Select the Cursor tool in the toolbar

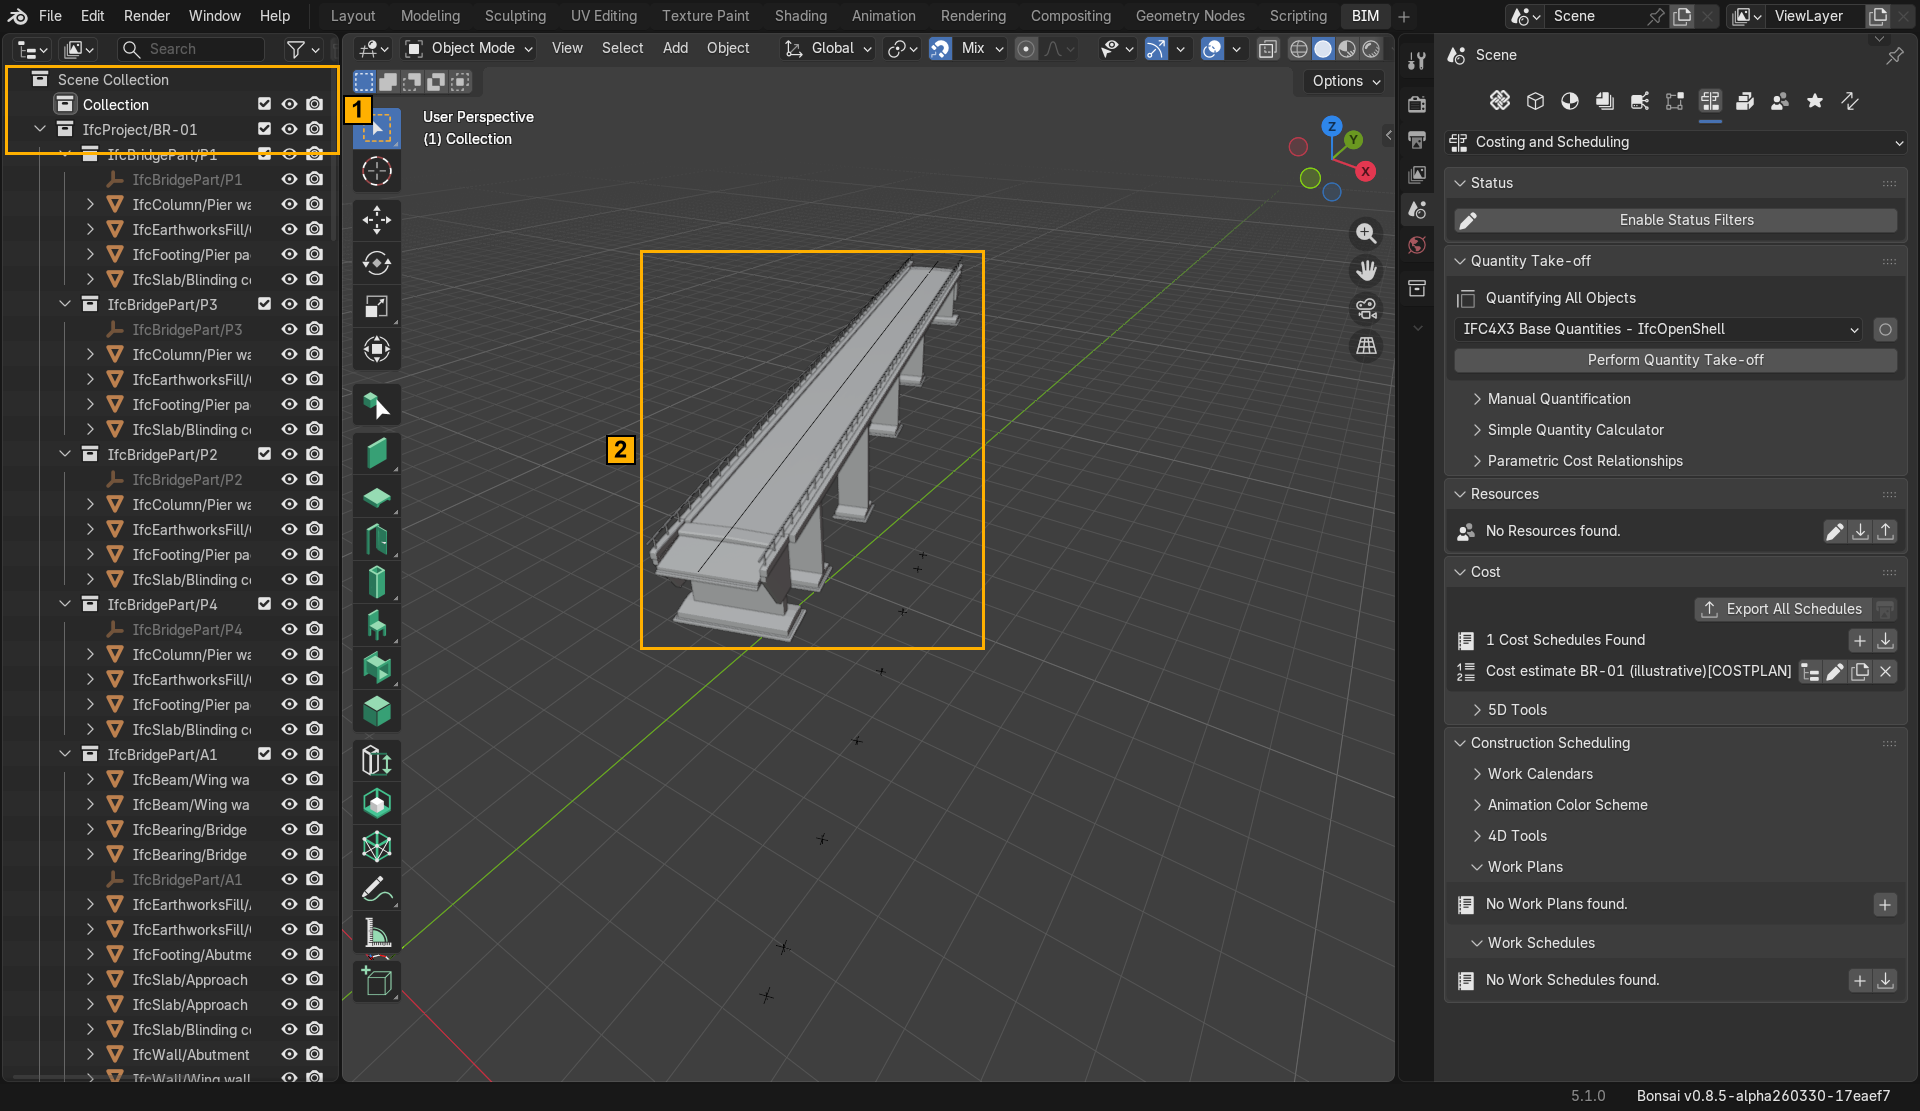[x=377, y=172]
